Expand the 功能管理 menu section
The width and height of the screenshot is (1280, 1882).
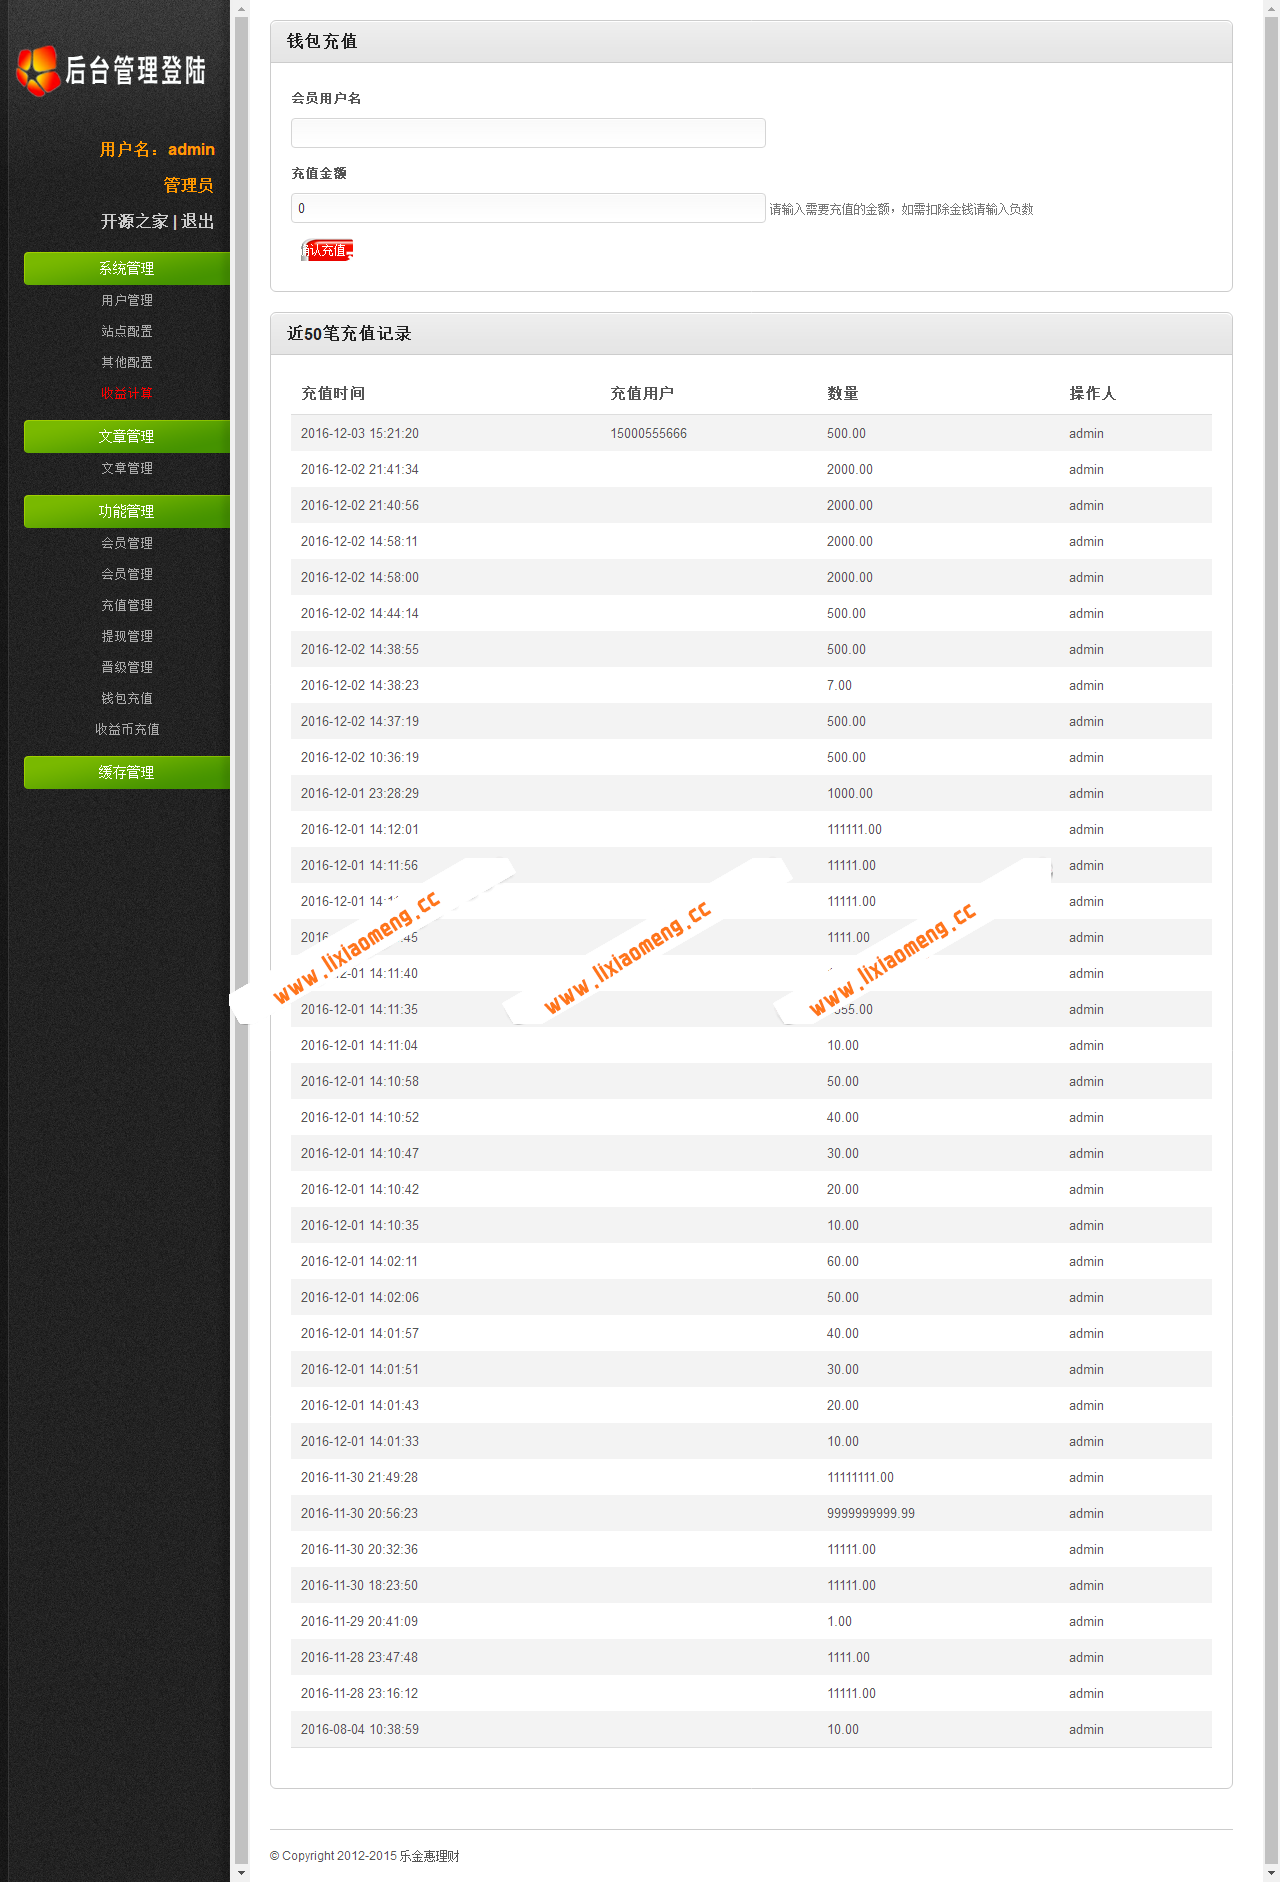coord(127,511)
